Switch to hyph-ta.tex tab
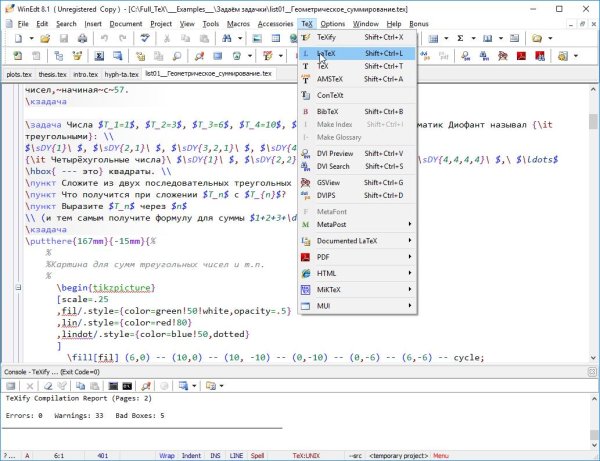 (122, 74)
